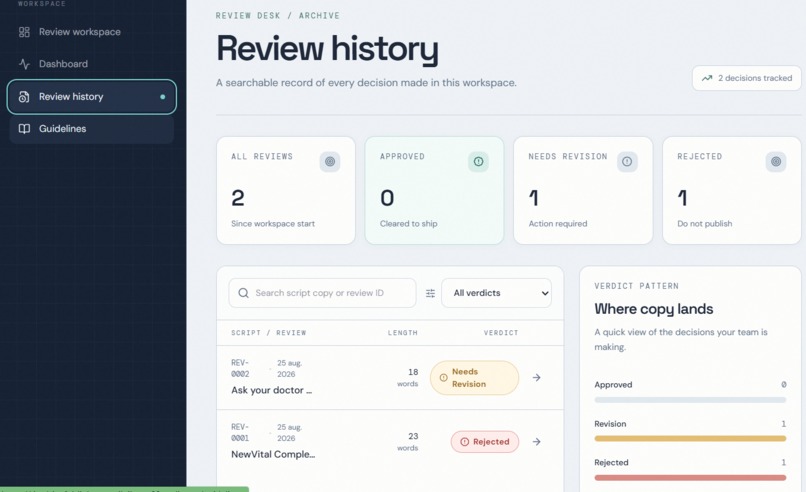Image resolution: width=806 pixels, height=492 pixels.
Task: Click the Review workspace grid icon
Action: click(x=24, y=32)
